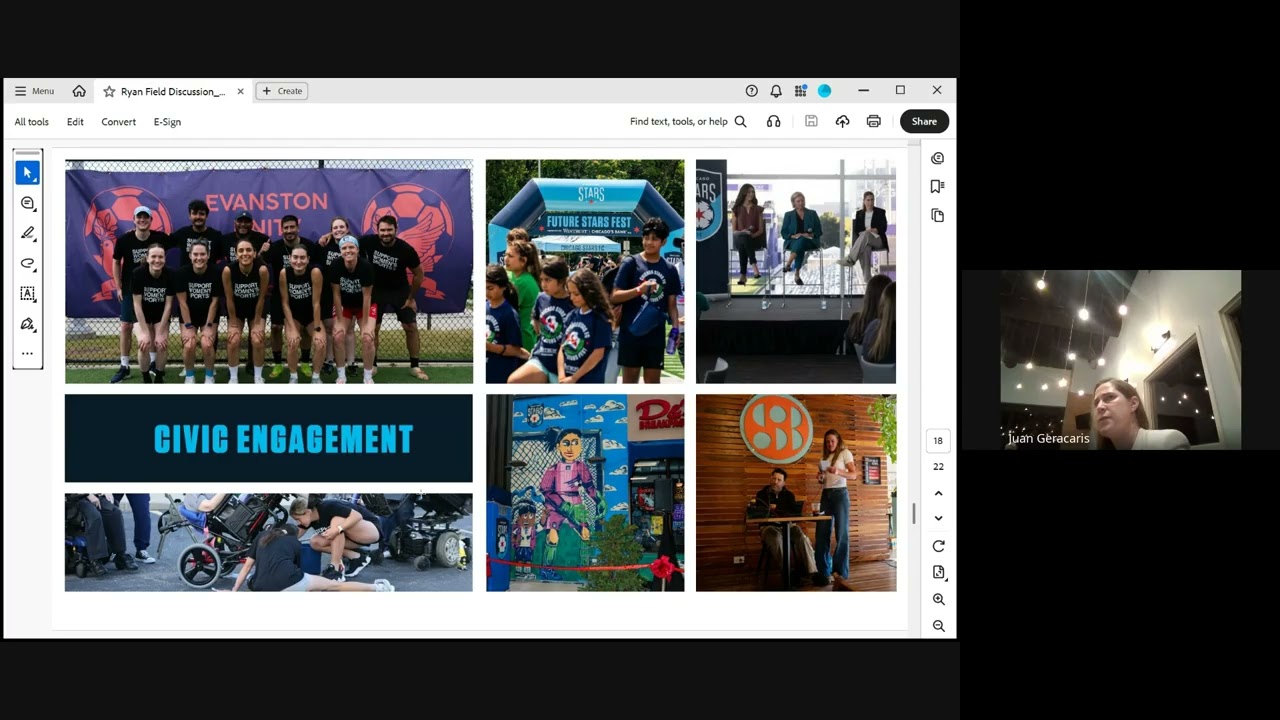Open the page display settings icon
Image resolution: width=1280 pixels, height=720 pixels.
pos(938,572)
